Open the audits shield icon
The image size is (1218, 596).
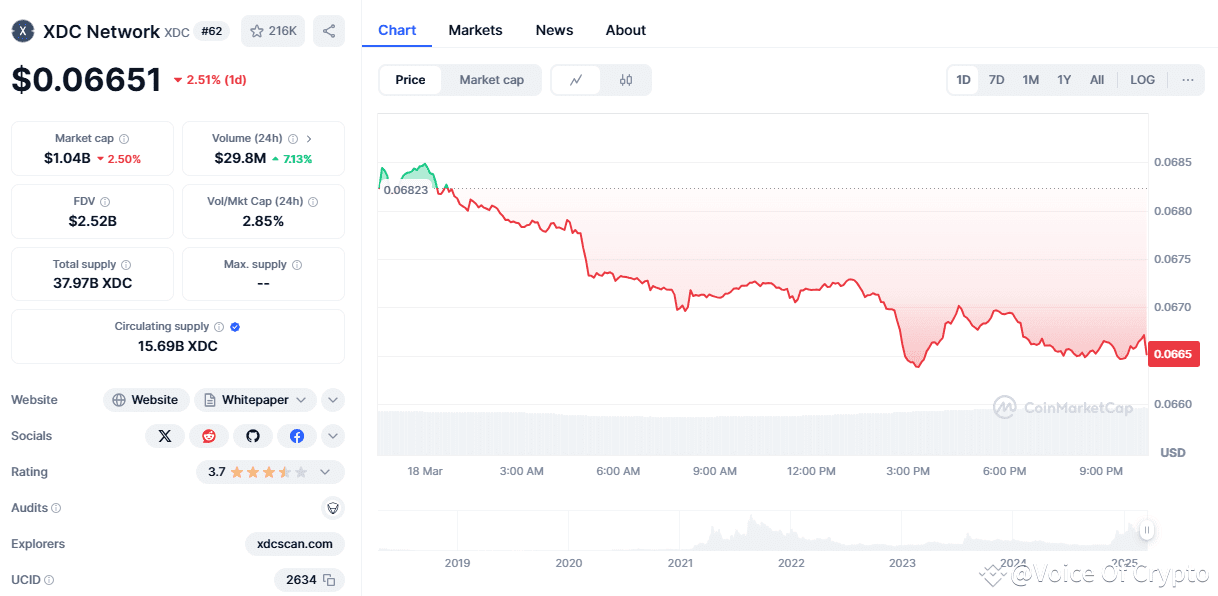click(333, 508)
